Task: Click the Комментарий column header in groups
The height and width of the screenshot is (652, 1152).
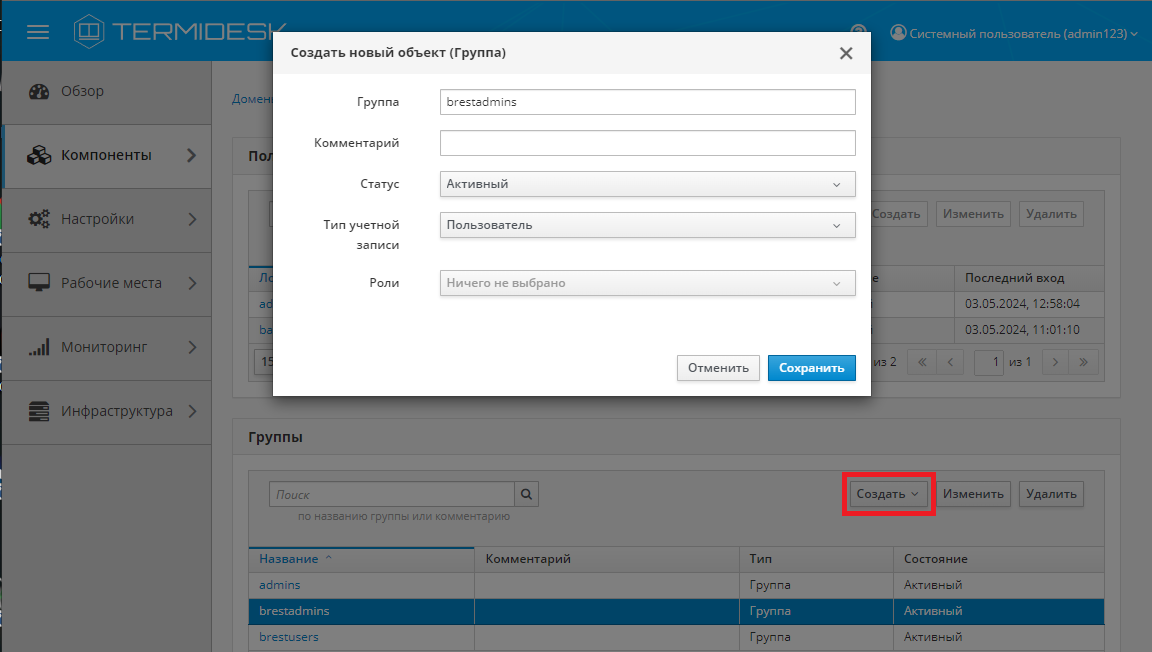Action: click(x=606, y=559)
